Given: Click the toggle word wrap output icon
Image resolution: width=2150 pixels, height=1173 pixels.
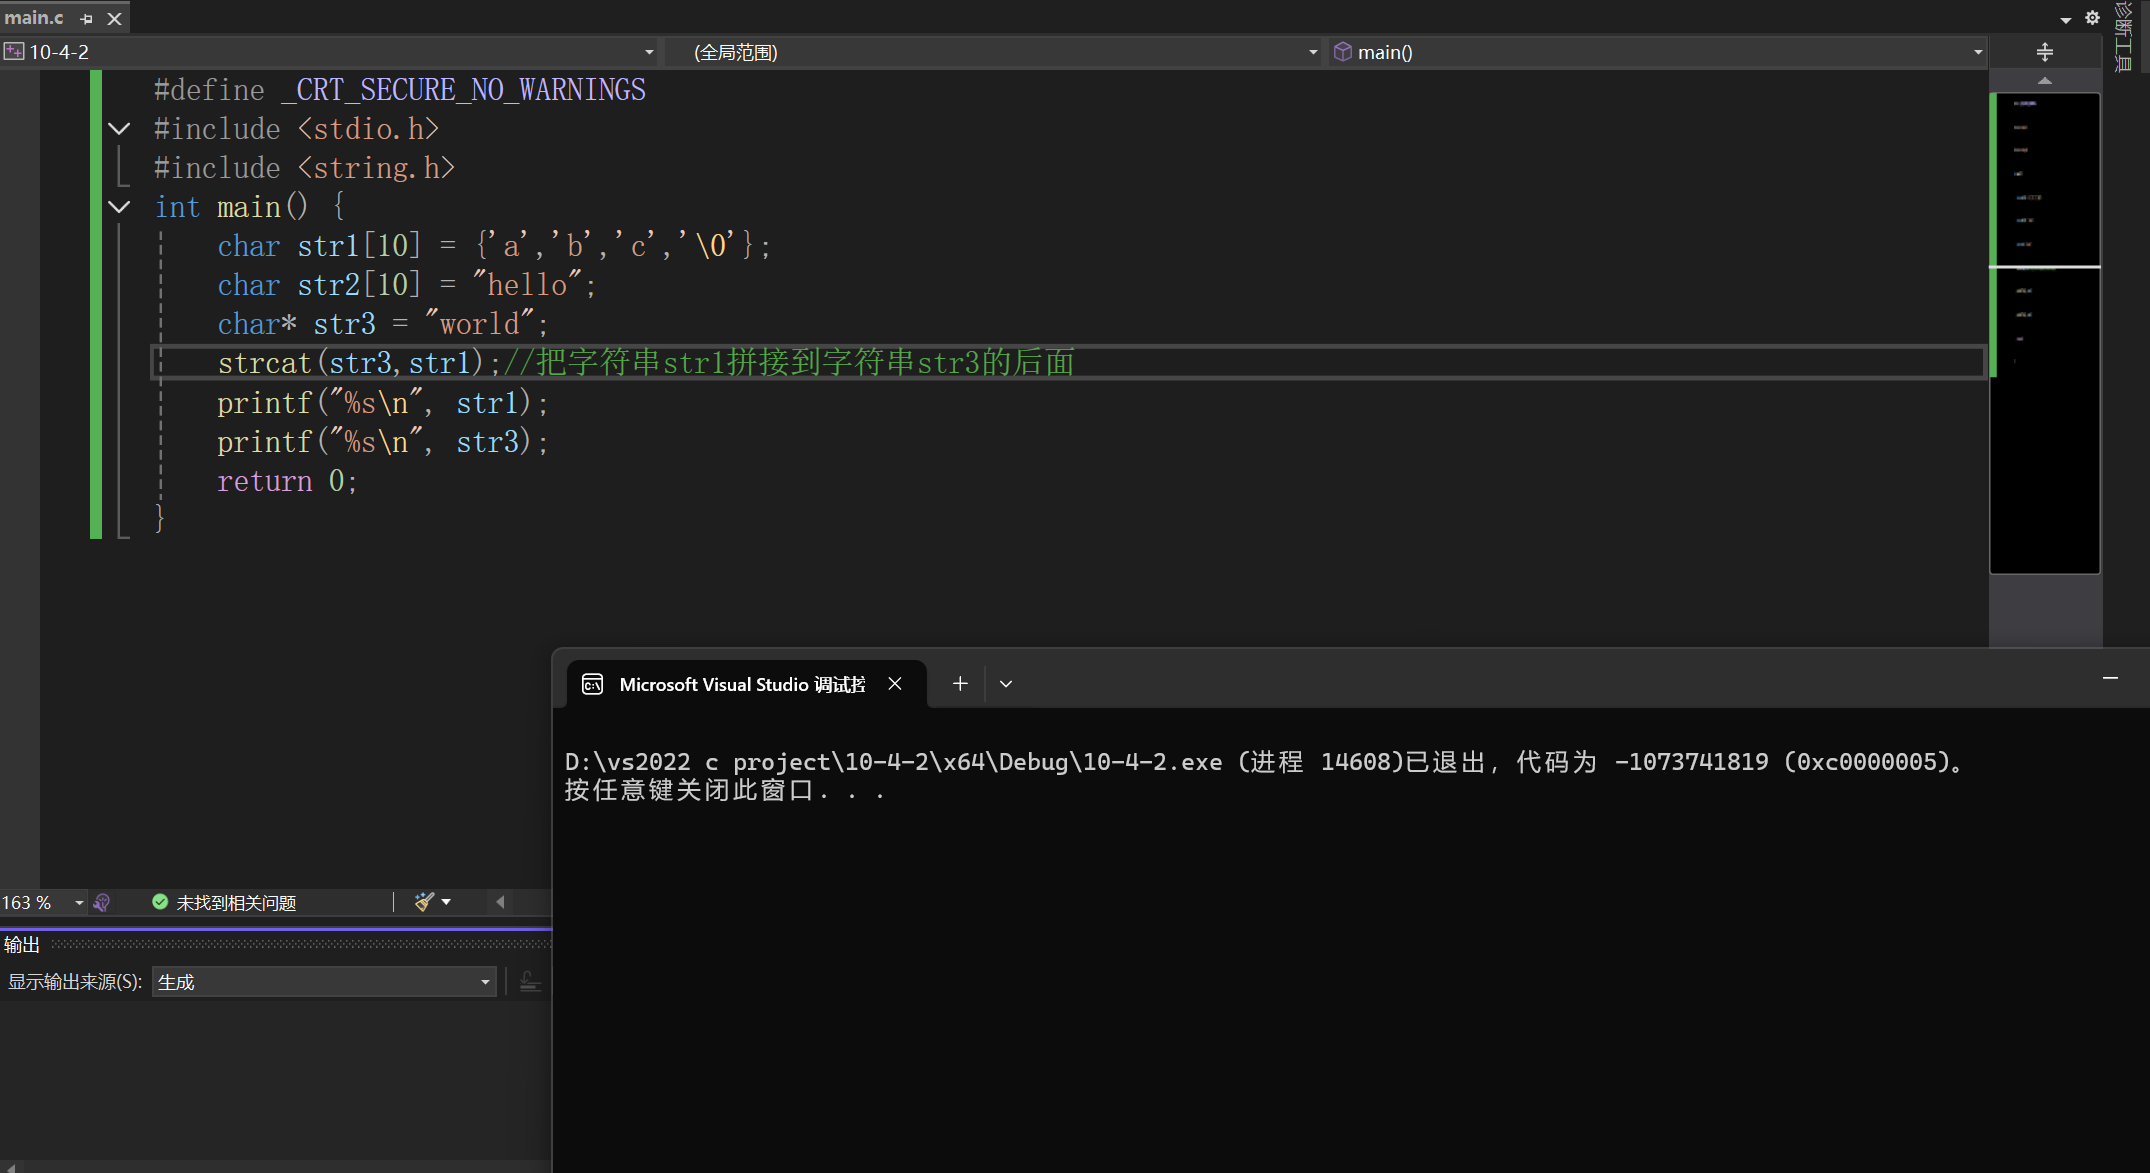Looking at the screenshot, I should 530,982.
